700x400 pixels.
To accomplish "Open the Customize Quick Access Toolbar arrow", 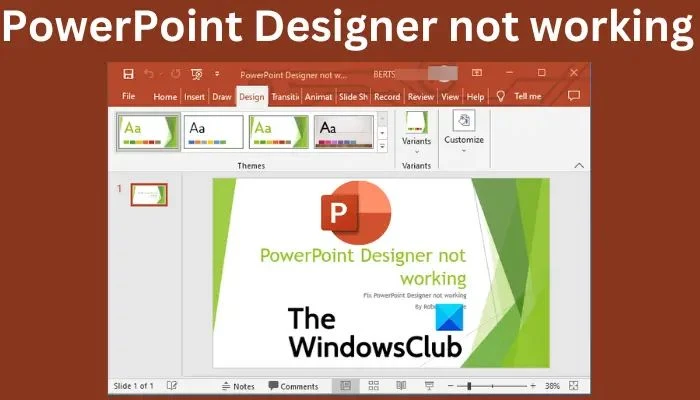I will [217, 74].
